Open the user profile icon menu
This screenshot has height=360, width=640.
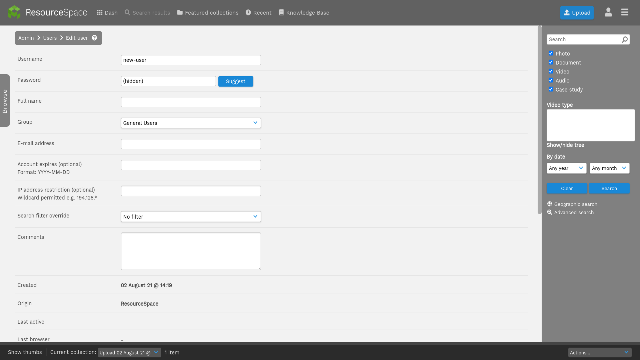608,12
